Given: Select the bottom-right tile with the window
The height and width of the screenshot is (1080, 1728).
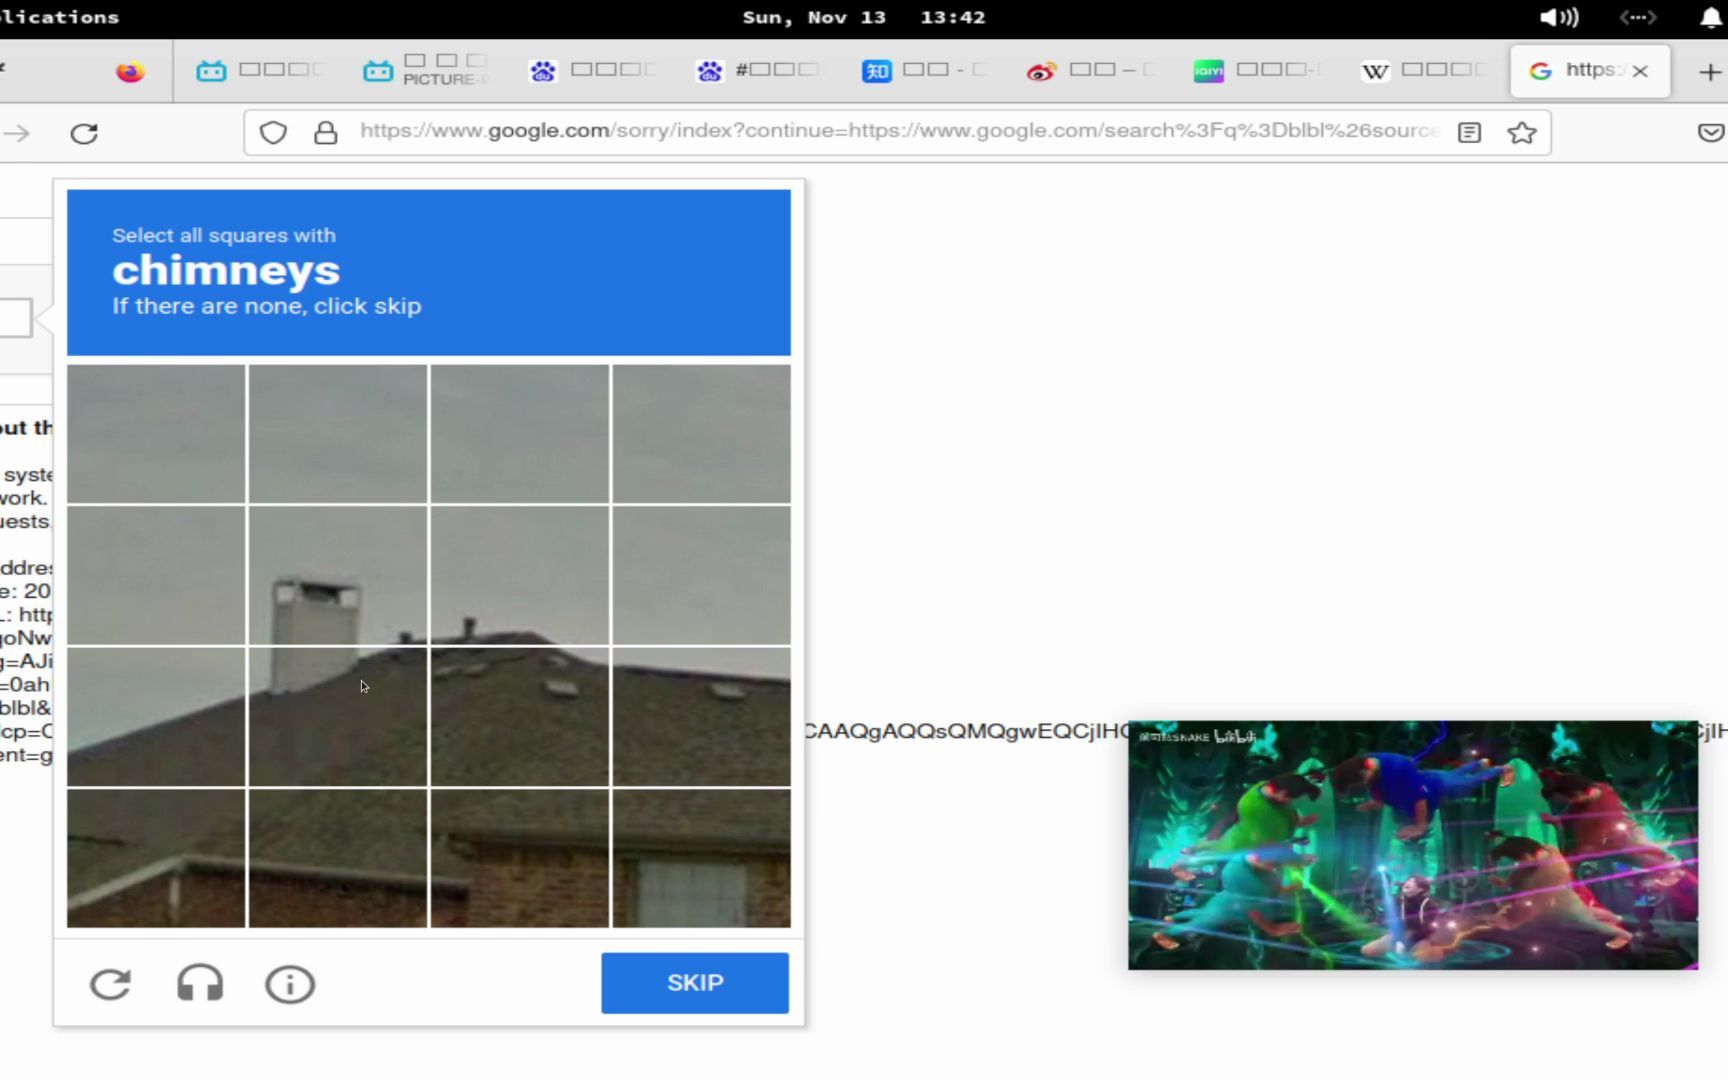Looking at the screenshot, I should point(701,858).
